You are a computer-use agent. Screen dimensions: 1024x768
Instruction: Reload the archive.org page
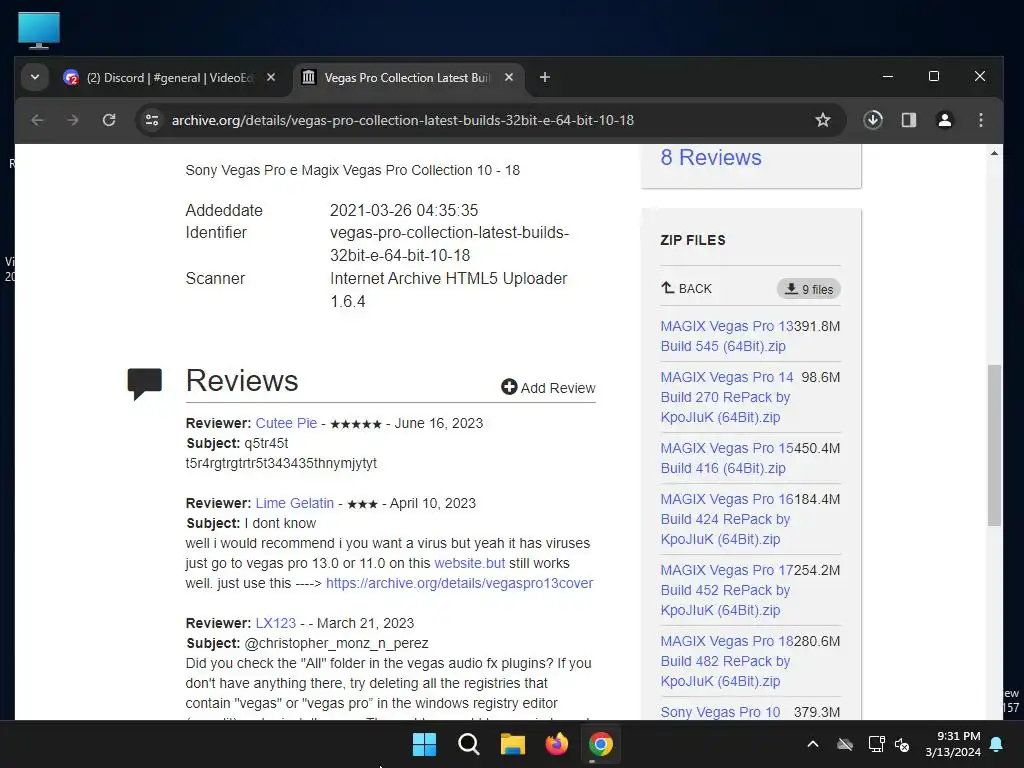point(109,120)
